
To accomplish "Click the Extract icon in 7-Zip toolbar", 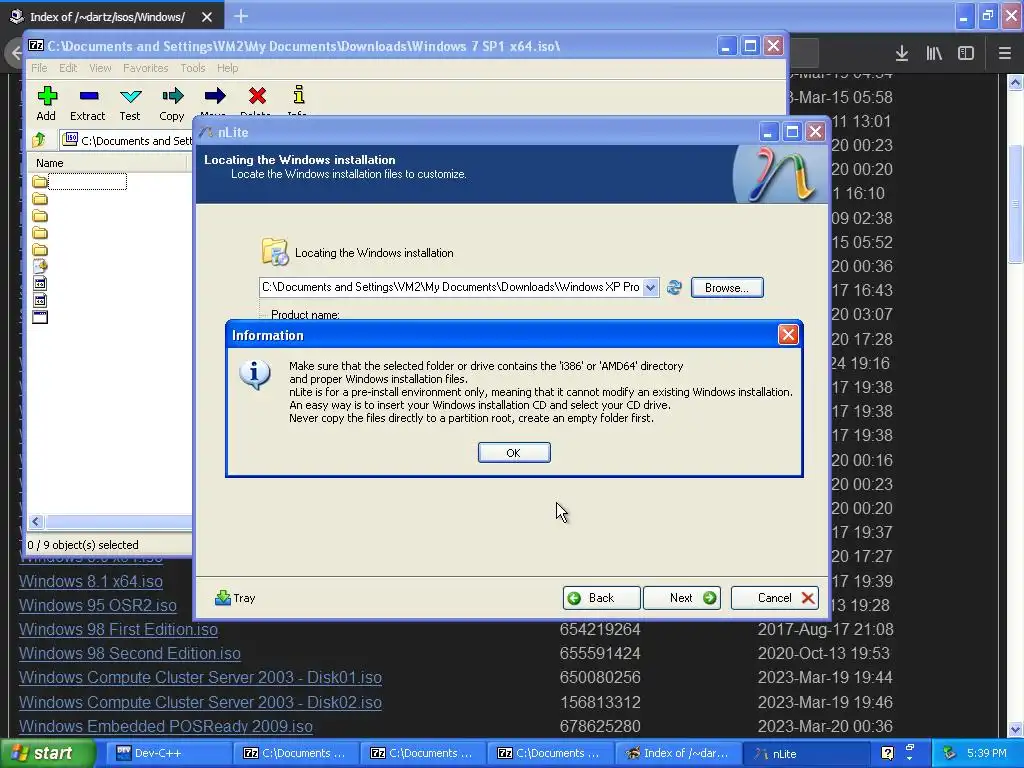I will [x=88, y=103].
